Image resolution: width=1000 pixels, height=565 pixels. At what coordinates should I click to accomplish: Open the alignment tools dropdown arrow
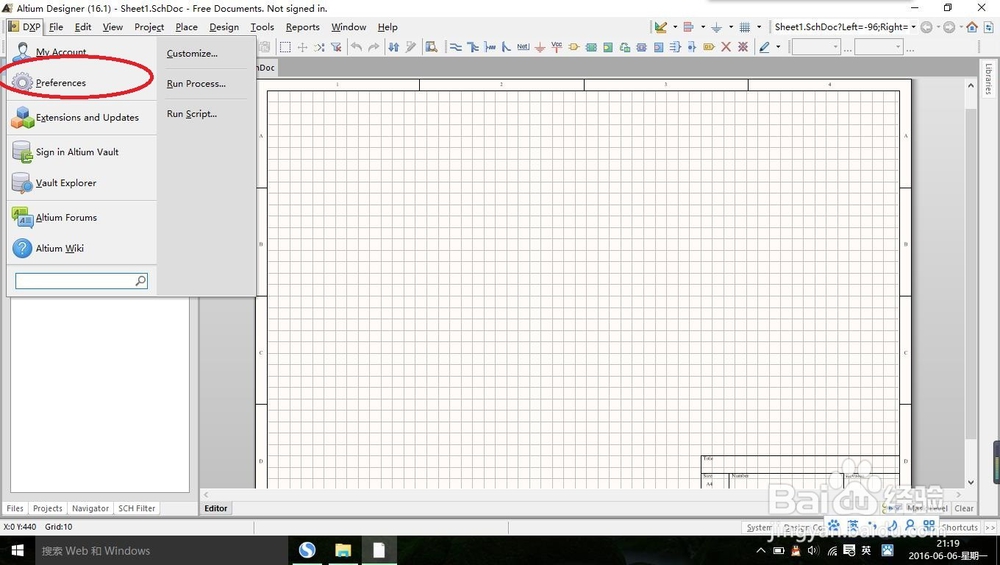point(703,27)
